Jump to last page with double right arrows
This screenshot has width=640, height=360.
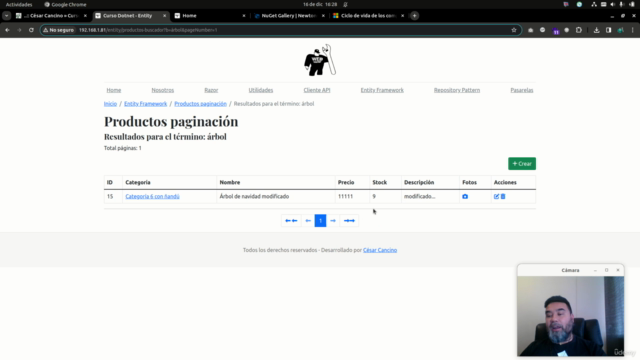[349, 220]
